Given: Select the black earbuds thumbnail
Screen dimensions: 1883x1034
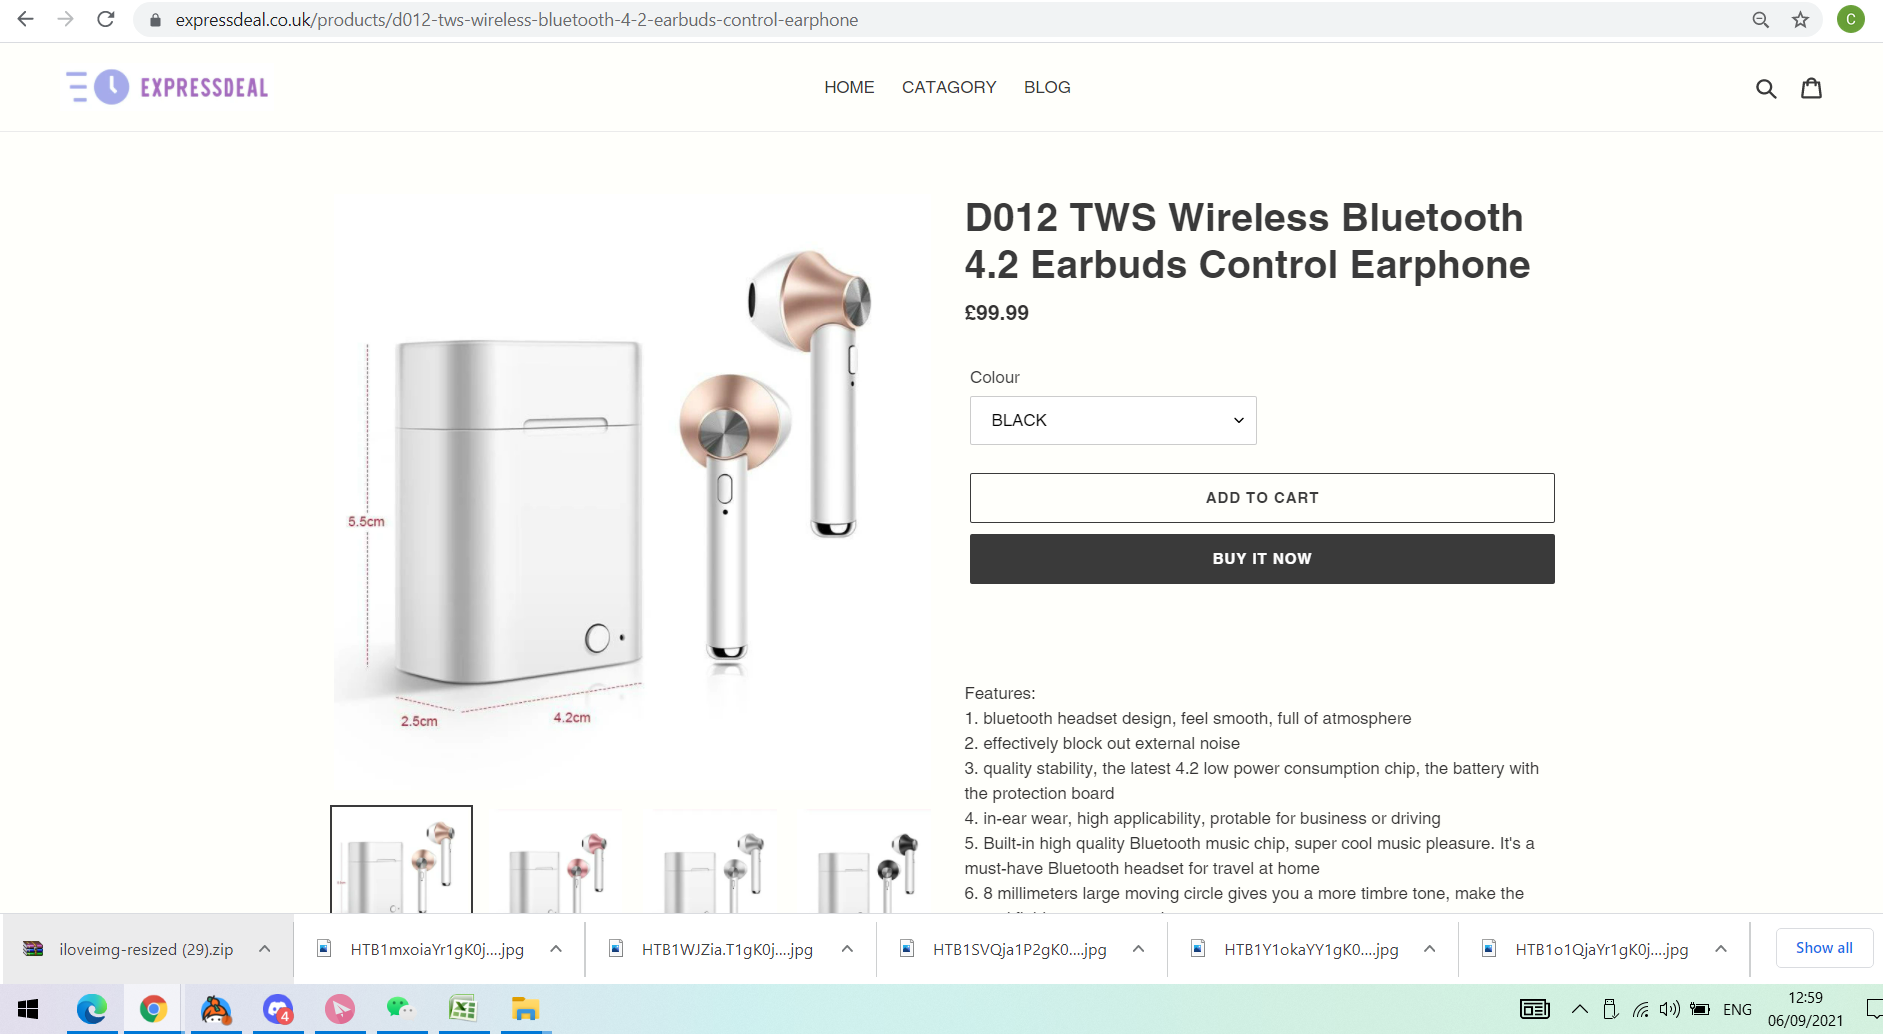Looking at the screenshot, I should pyautogui.click(x=867, y=861).
